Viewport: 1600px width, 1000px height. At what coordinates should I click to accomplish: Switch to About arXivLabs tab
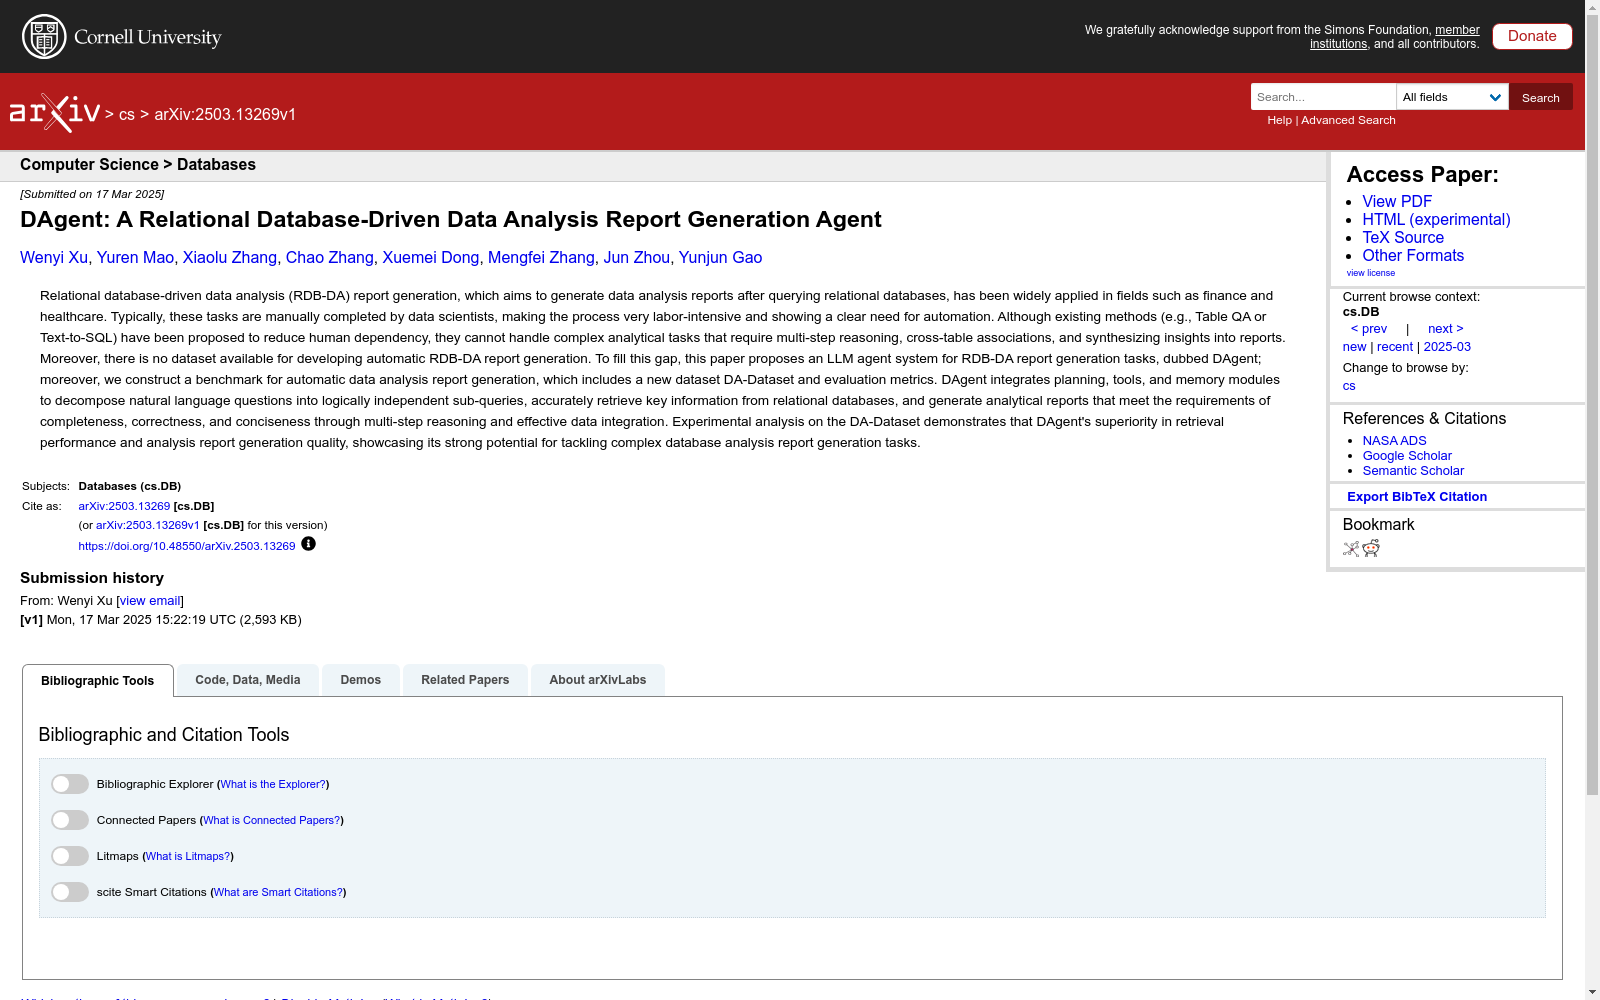pos(598,680)
